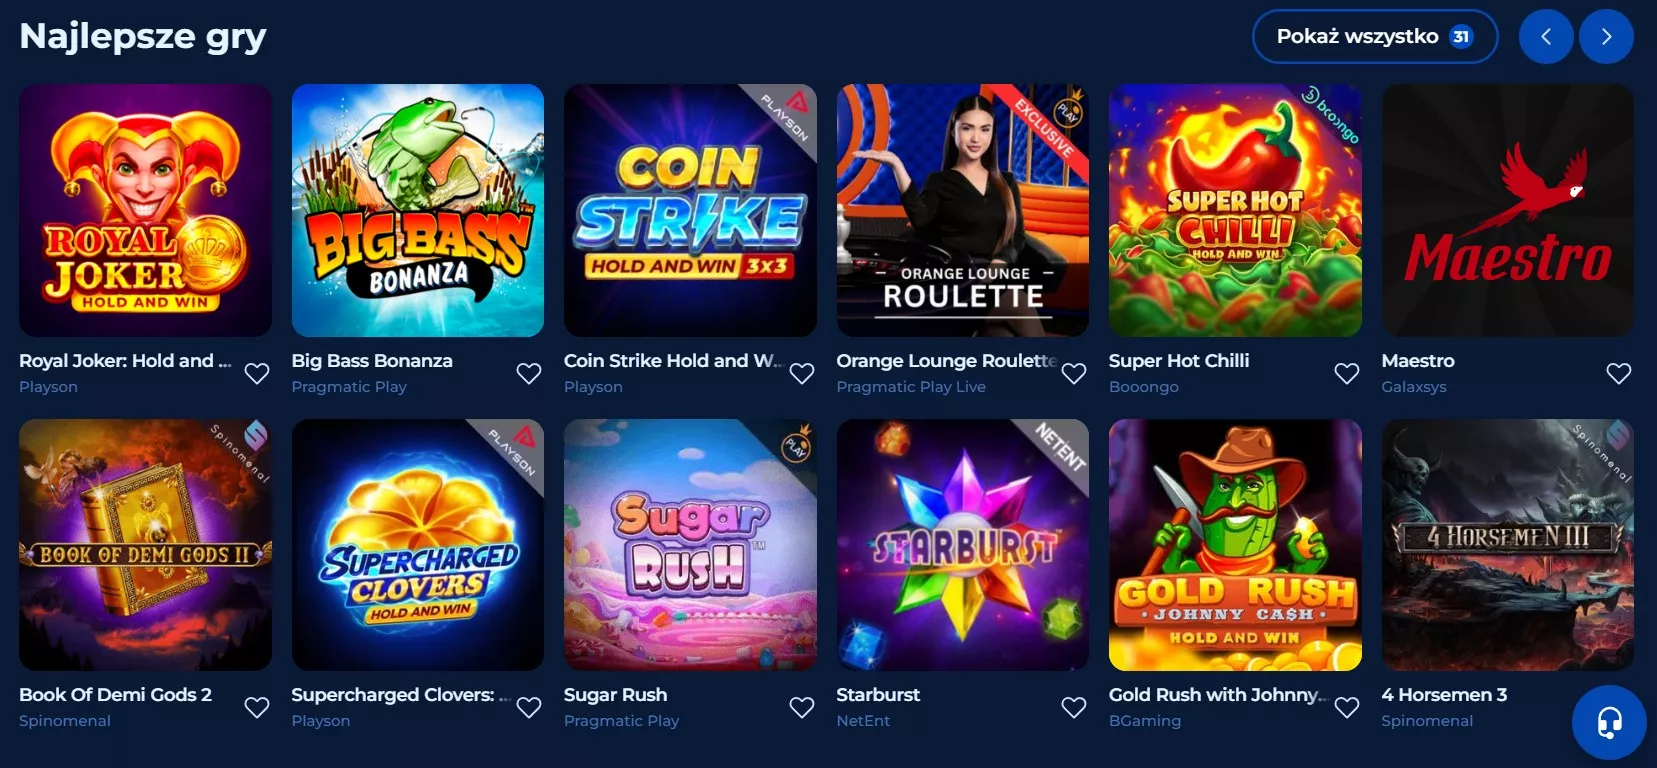Viewport: 1657px width, 768px height.
Task: Select the 4 Horsemen 3 title link
Action: 1444,695
